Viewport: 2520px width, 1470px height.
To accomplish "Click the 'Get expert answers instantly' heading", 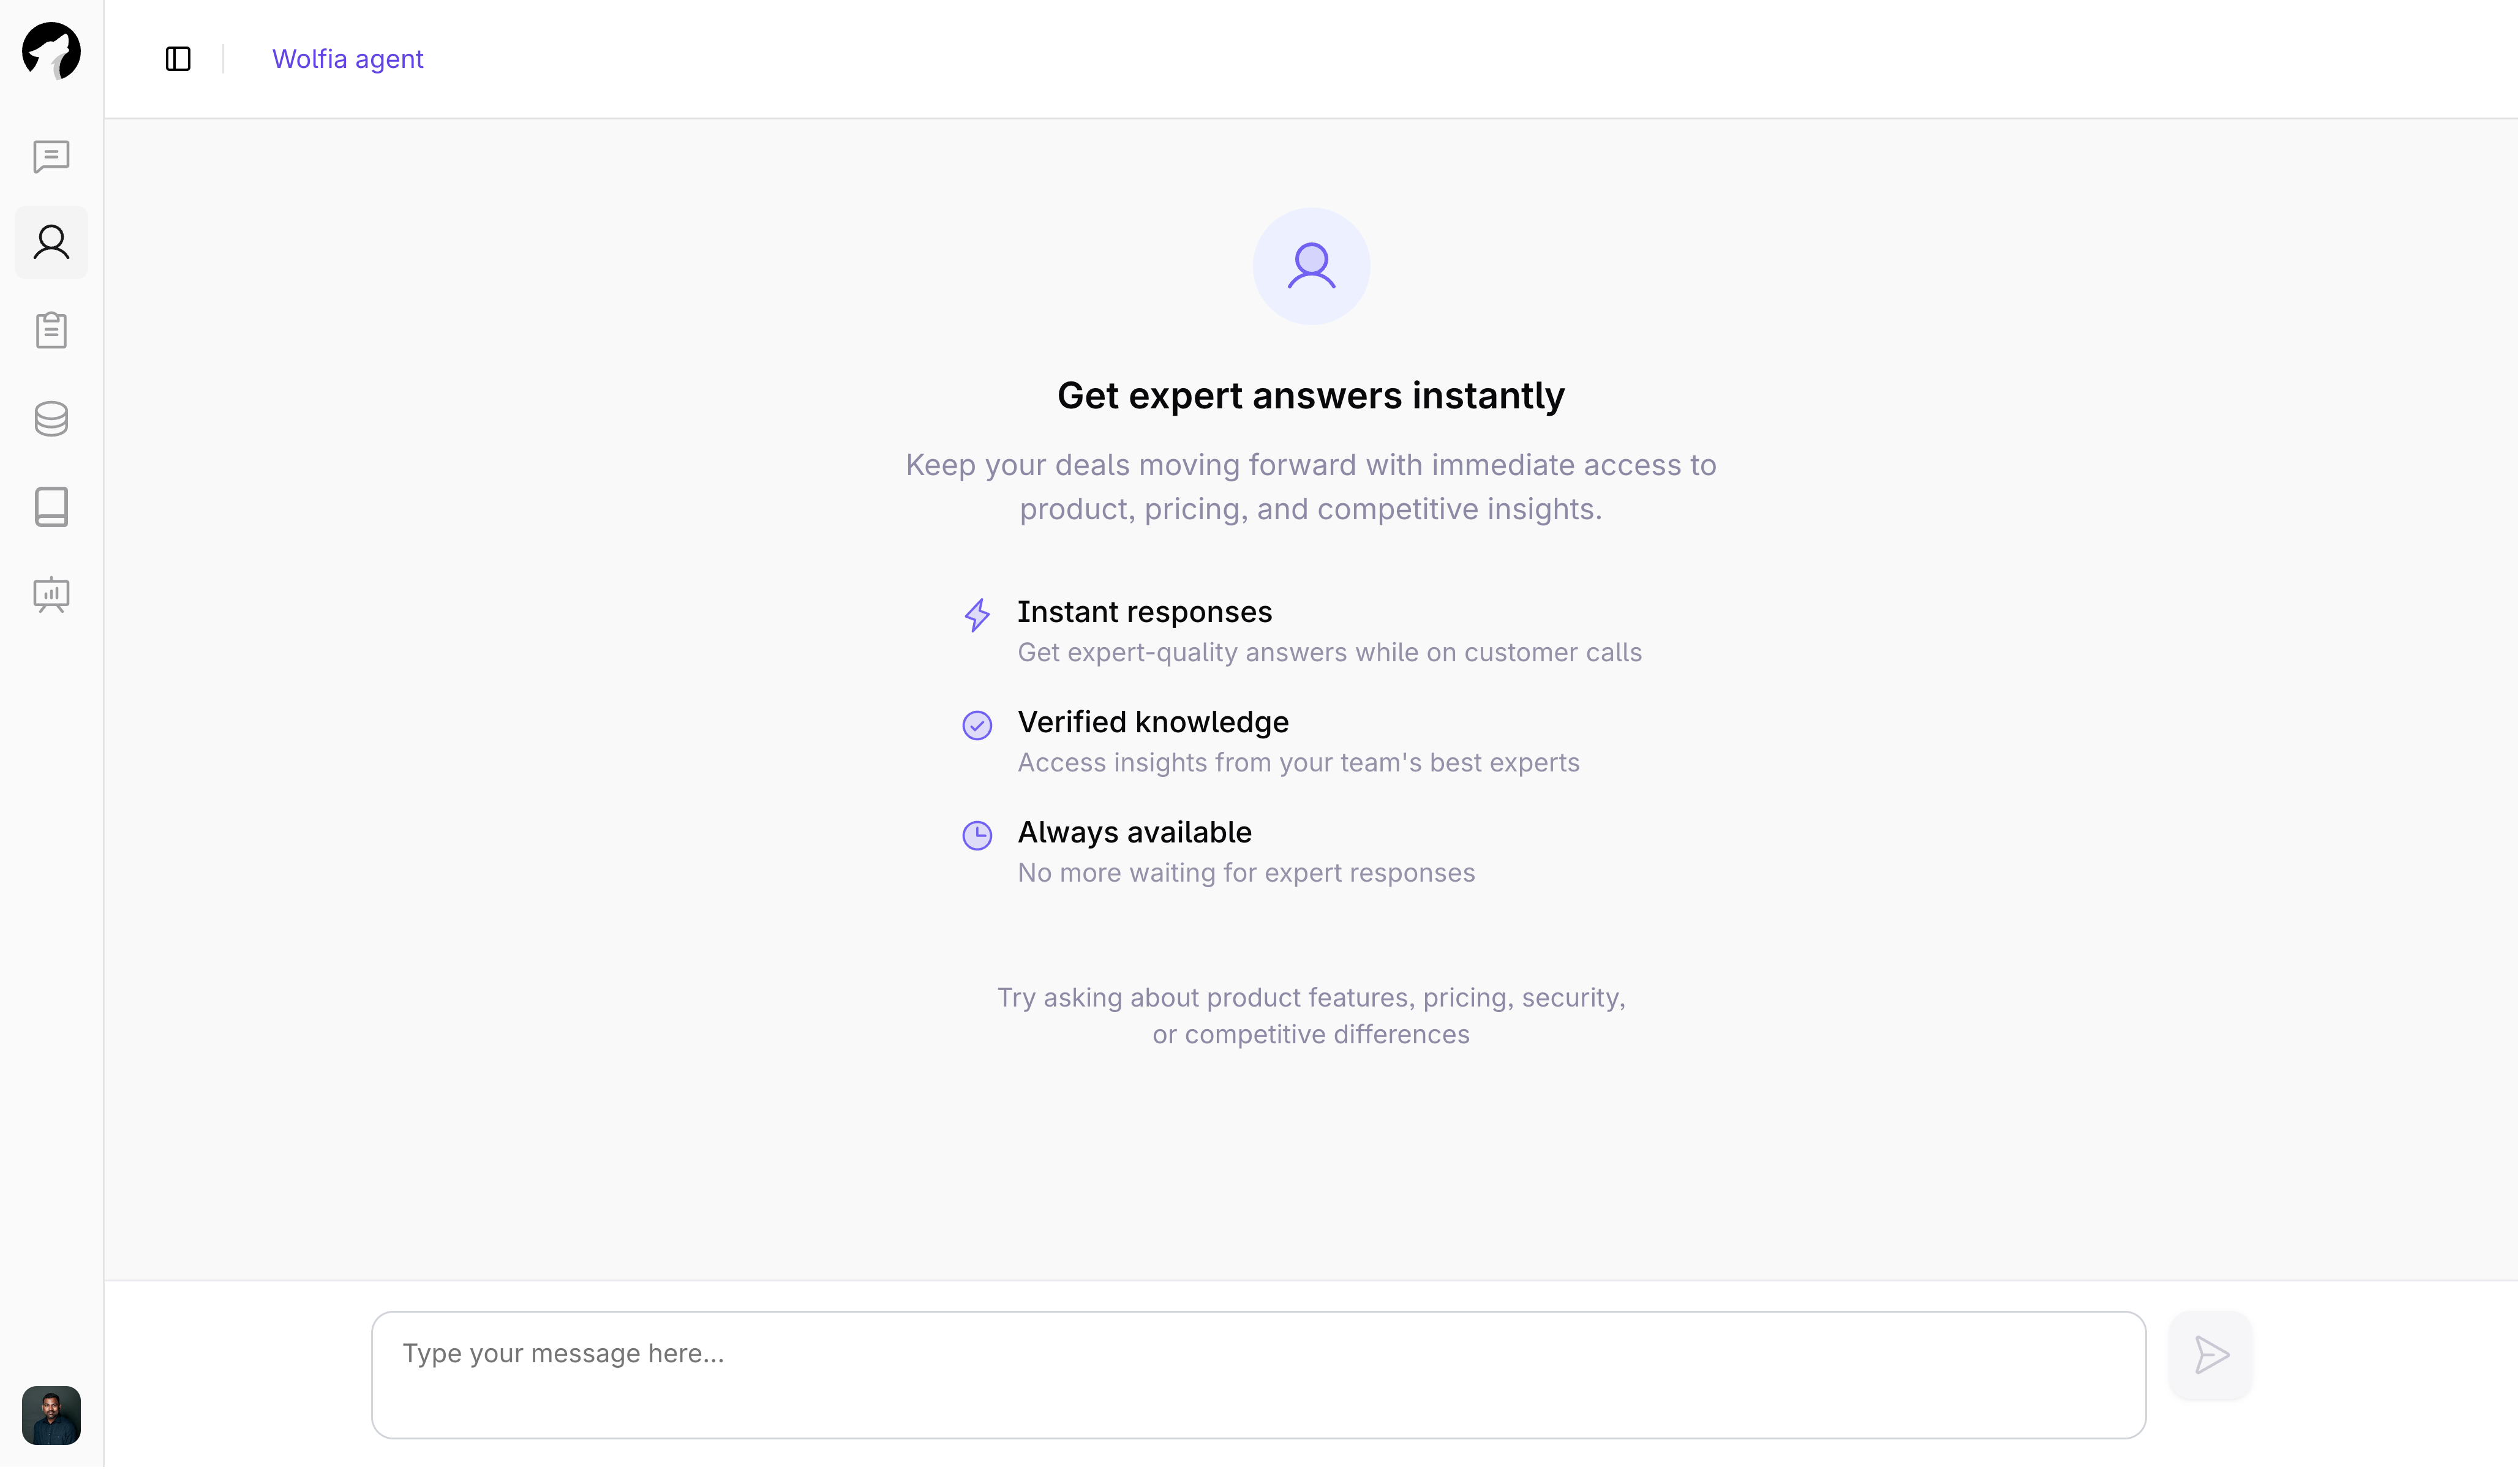I will coord(1311,396).
